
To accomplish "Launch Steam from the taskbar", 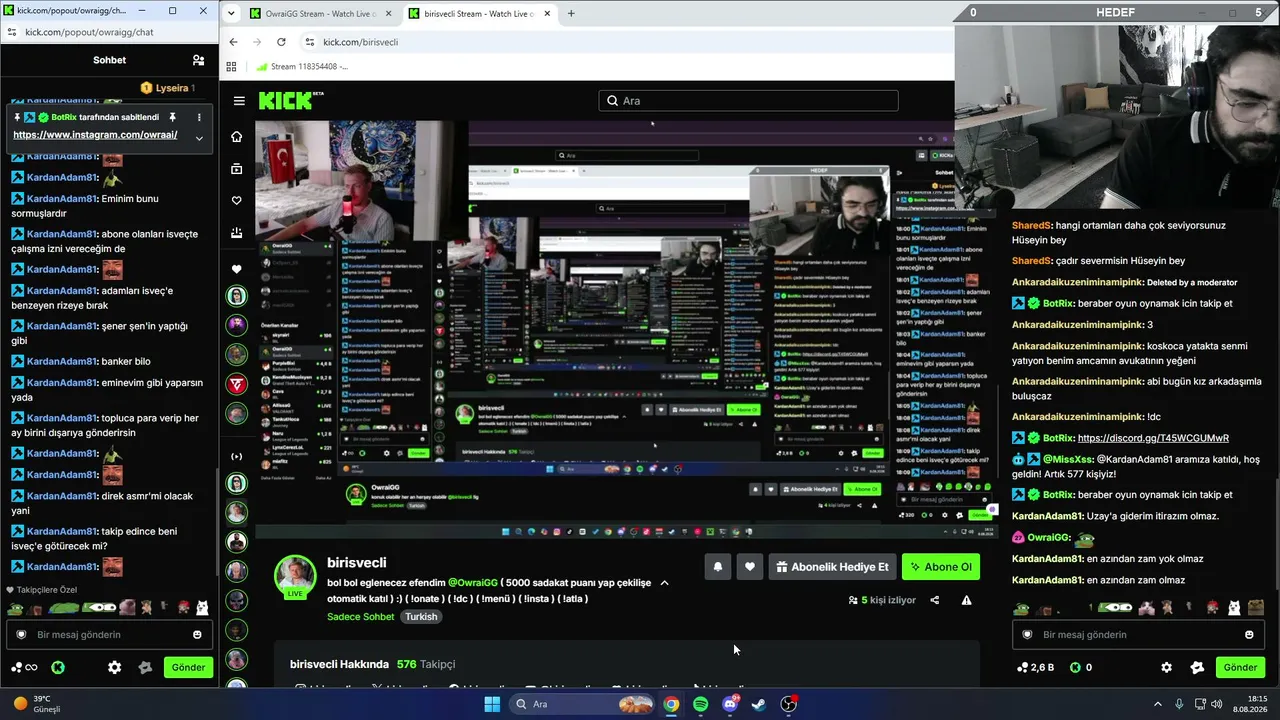I will (x=759, y=704).
